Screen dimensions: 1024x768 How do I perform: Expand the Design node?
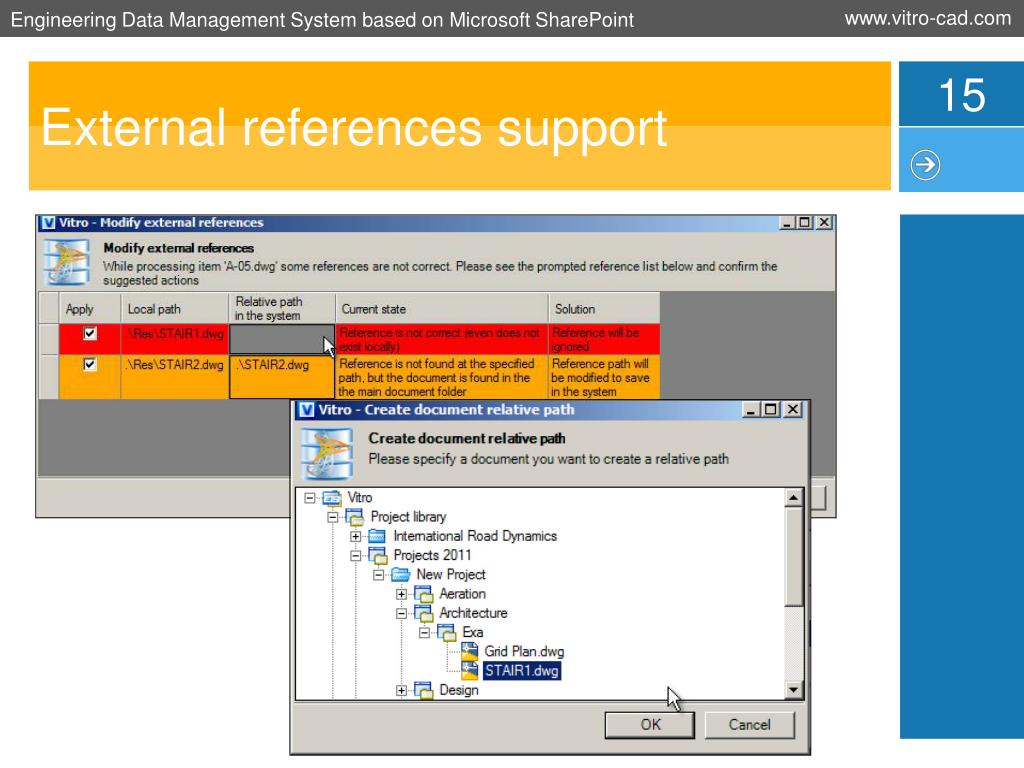(402, 690)
